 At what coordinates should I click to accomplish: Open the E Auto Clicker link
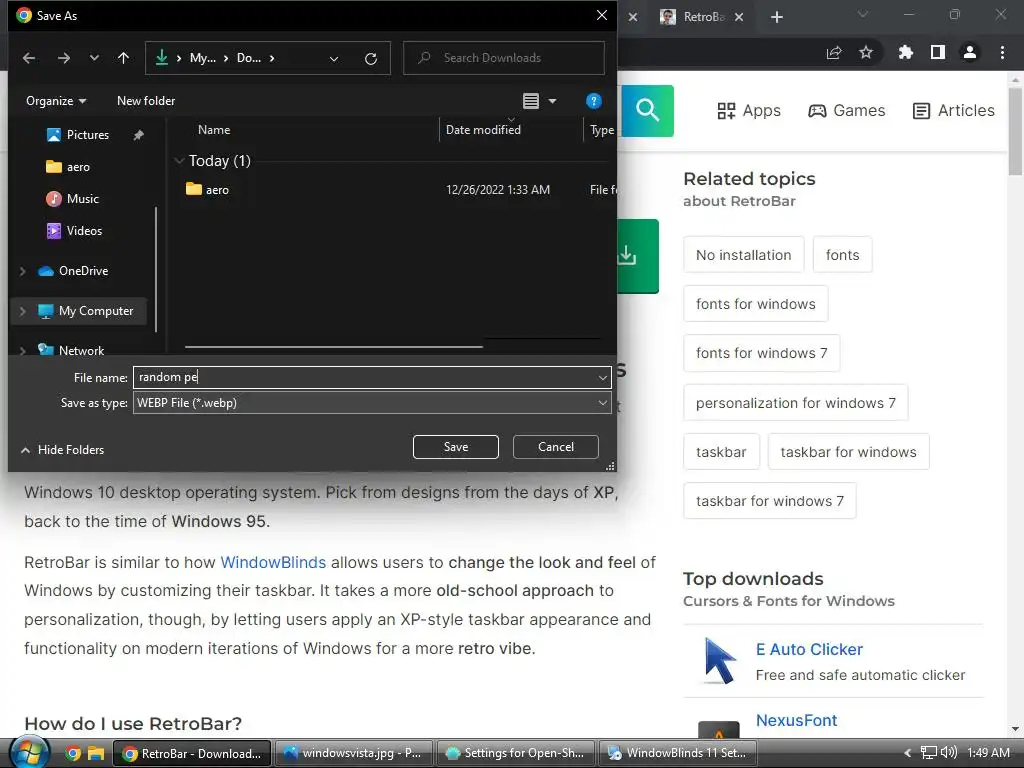(x=809, y=649)
